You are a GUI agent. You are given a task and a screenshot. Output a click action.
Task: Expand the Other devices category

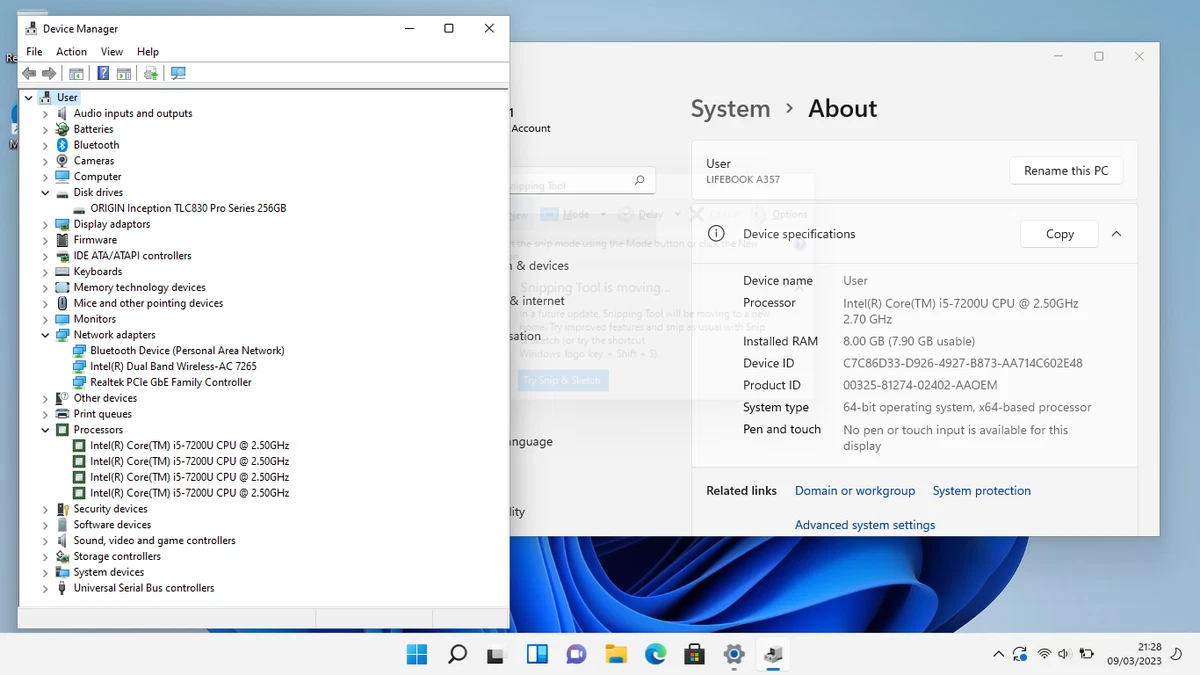click(45, 398)
